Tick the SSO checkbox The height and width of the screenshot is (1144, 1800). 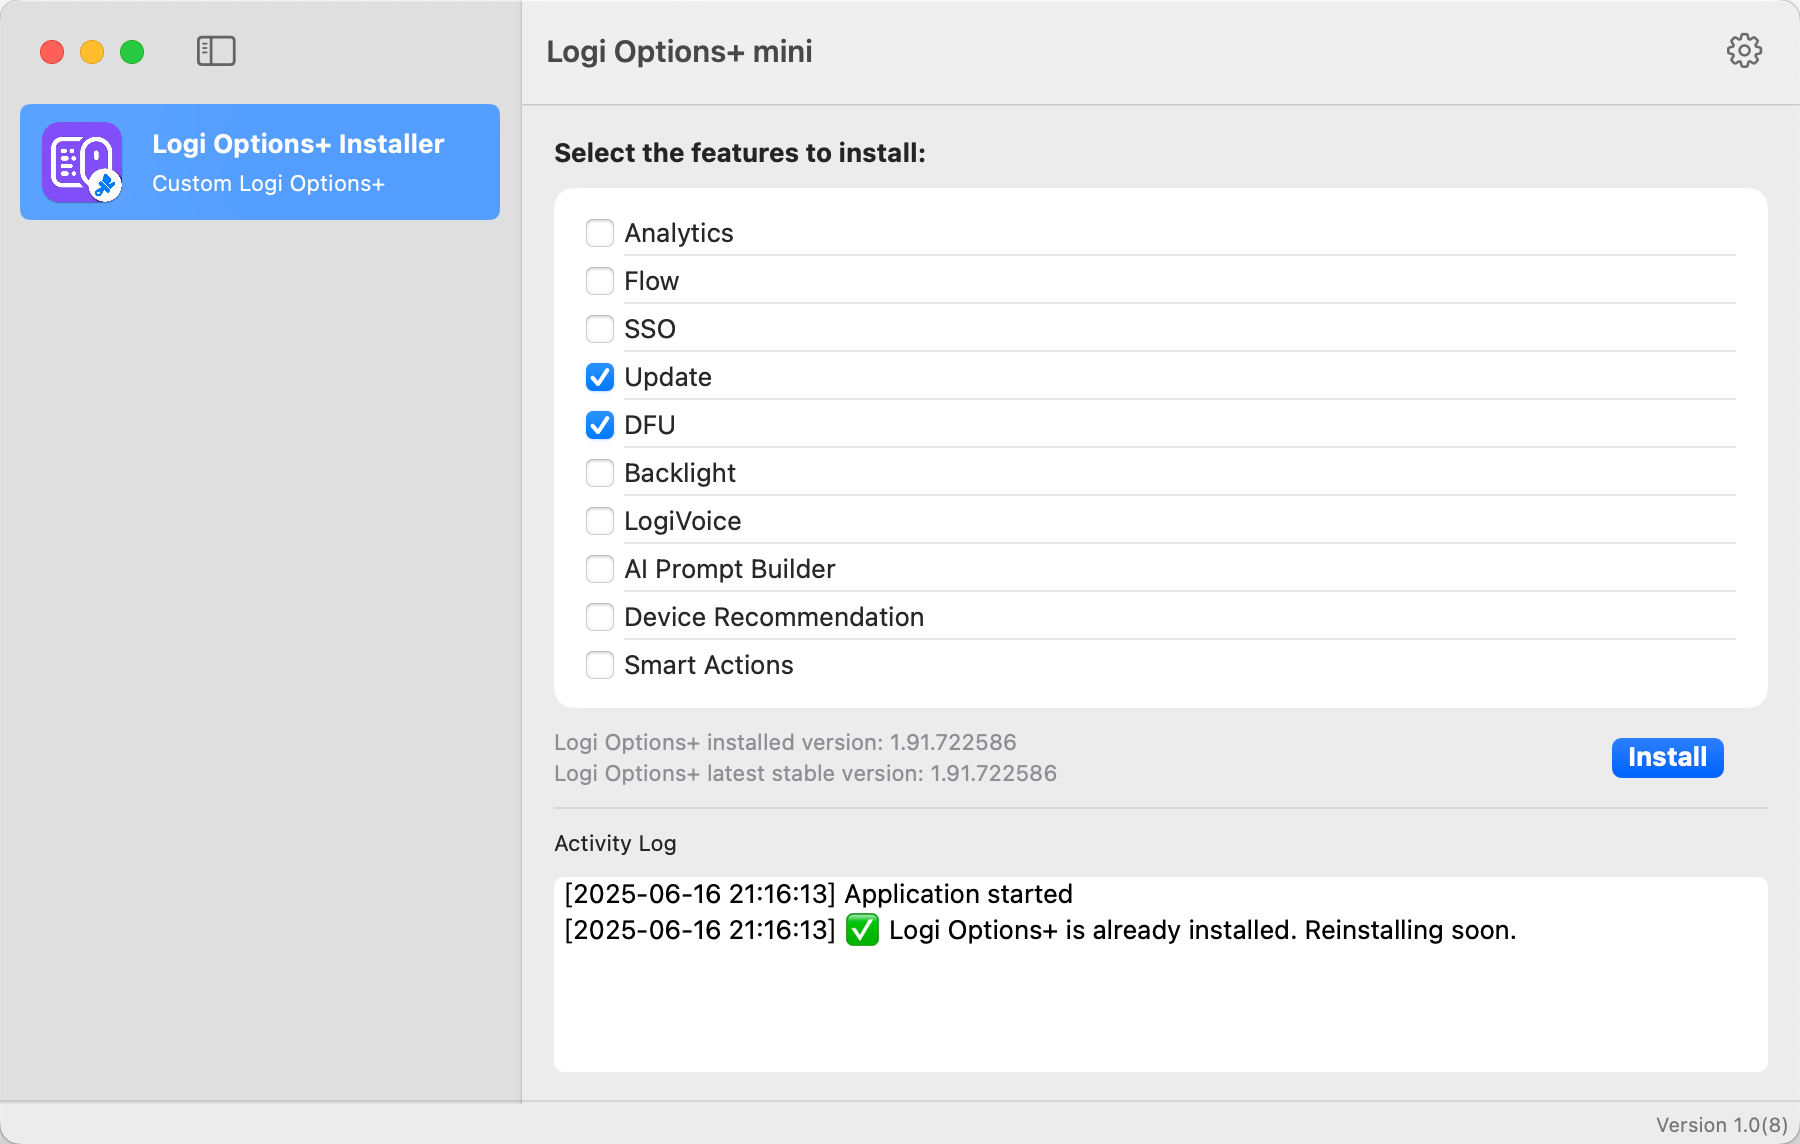coord(600,329)
